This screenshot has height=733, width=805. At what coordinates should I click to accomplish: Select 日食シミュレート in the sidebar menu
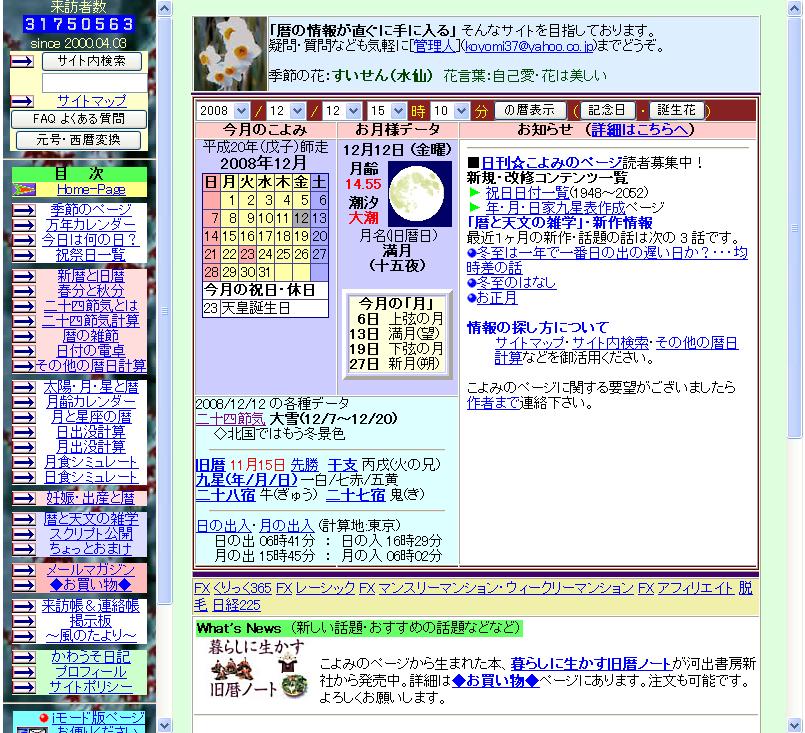(90, 477)
